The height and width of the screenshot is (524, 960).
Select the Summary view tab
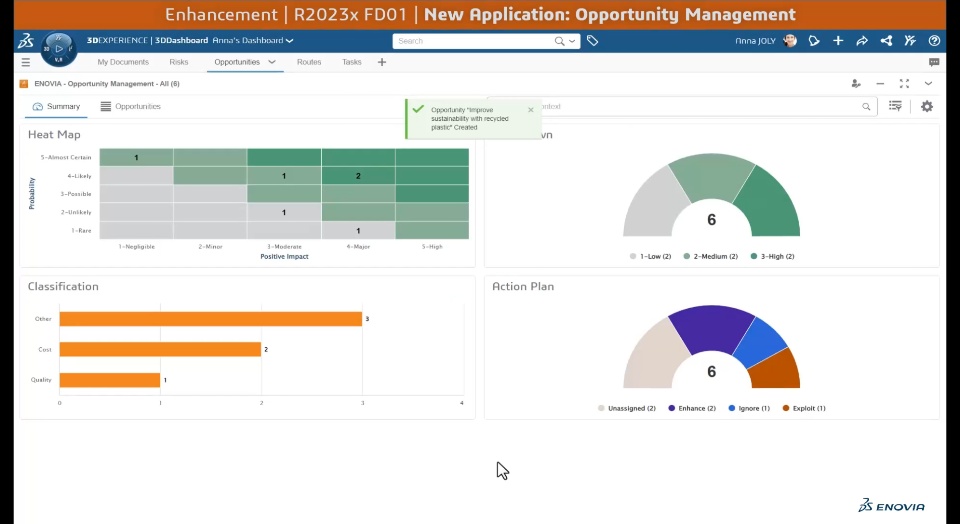56,106
